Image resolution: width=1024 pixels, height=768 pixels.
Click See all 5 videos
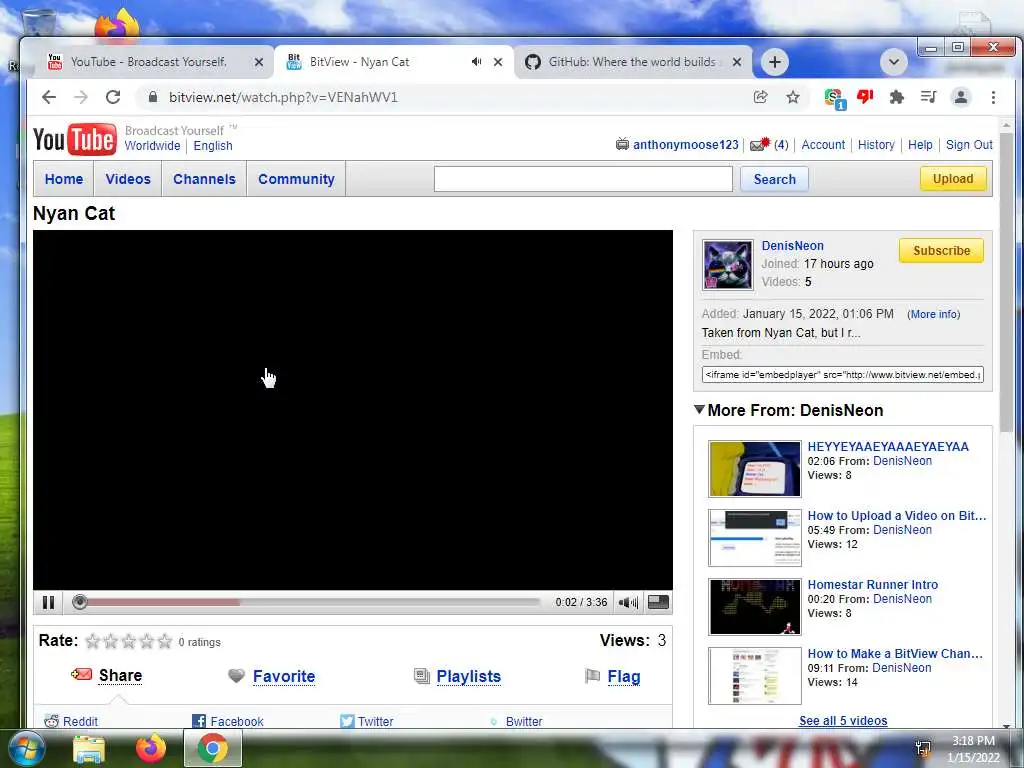(843, 720)
